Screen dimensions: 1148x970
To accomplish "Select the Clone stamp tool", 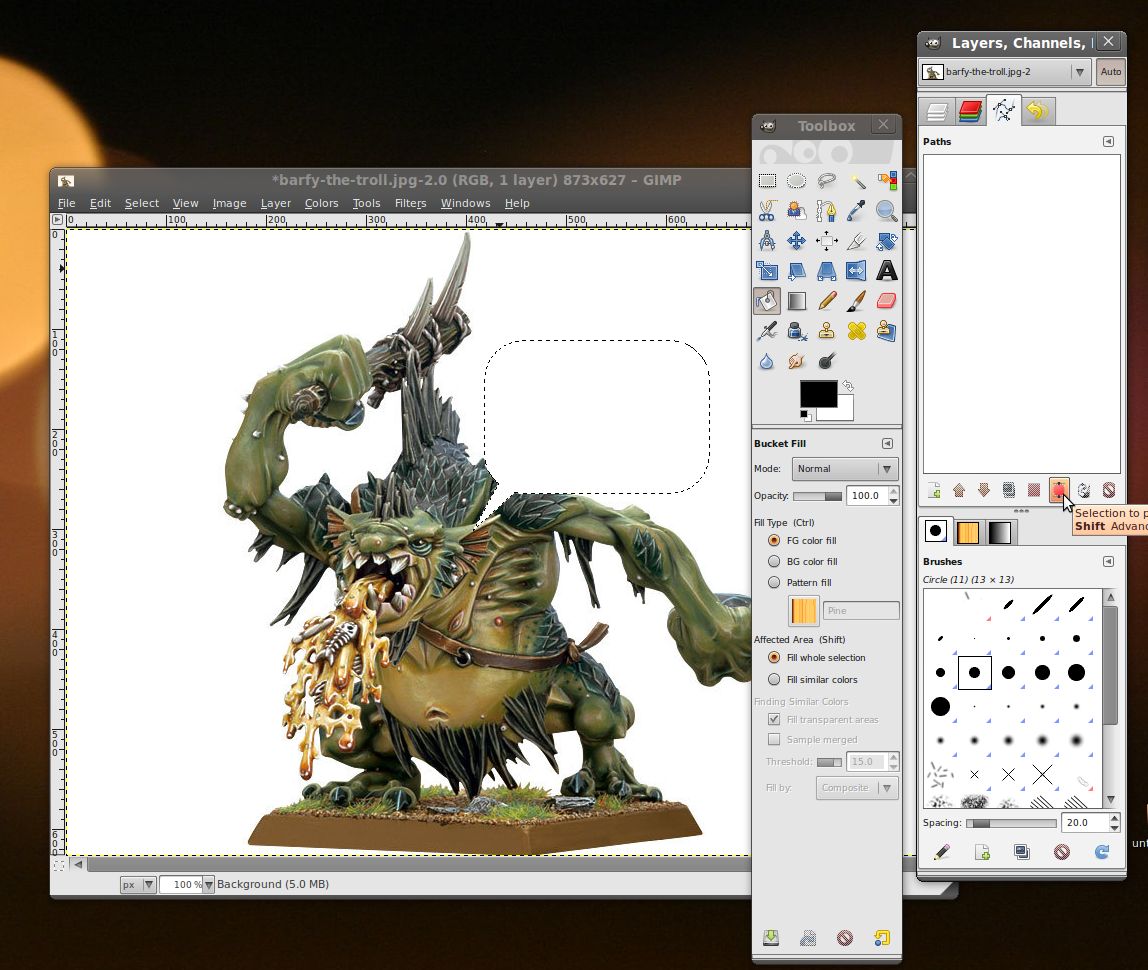I will pyautogui.click(x=827, y=331).
